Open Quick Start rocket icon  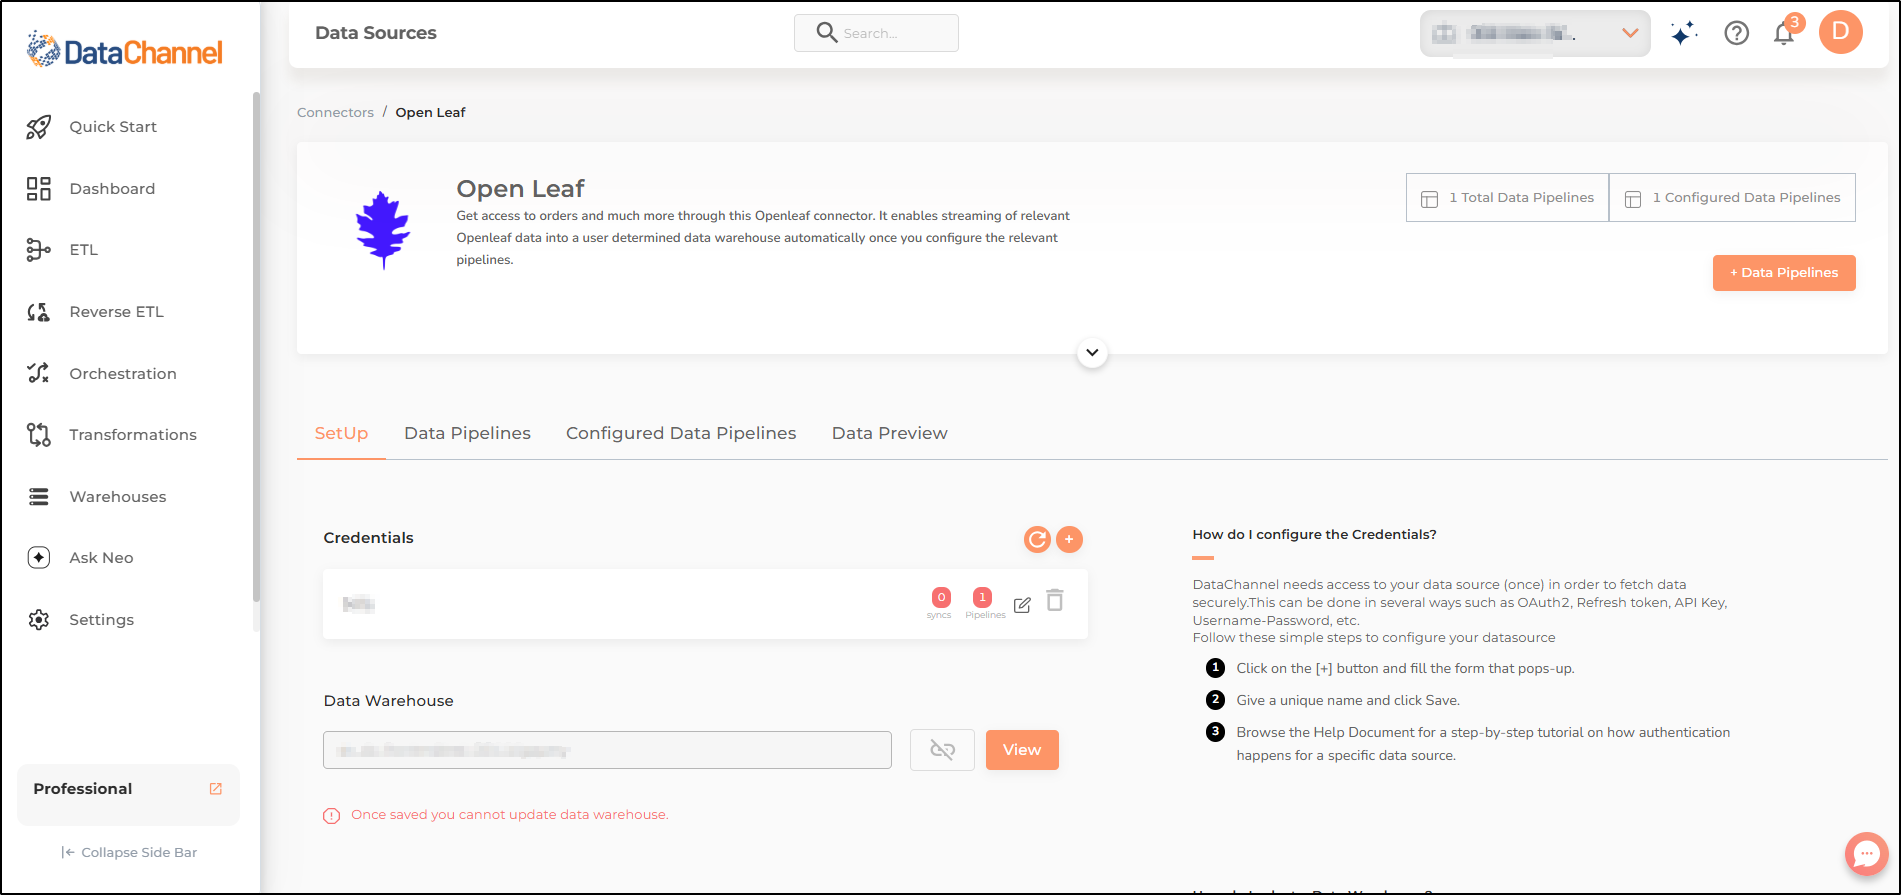click(39, 127)
